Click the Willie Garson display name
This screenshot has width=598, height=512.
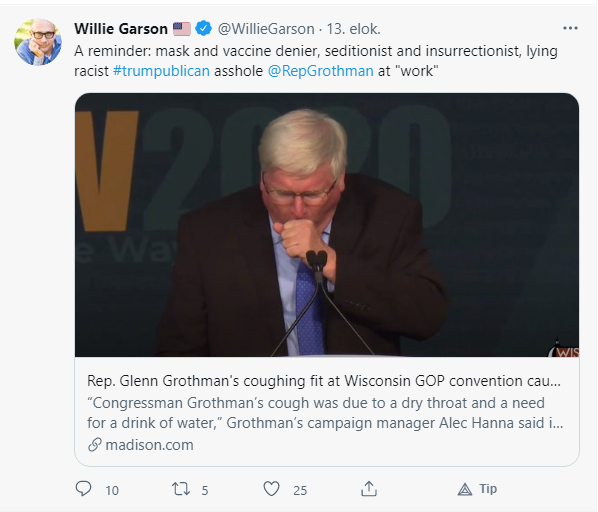[x=121, y=29]
